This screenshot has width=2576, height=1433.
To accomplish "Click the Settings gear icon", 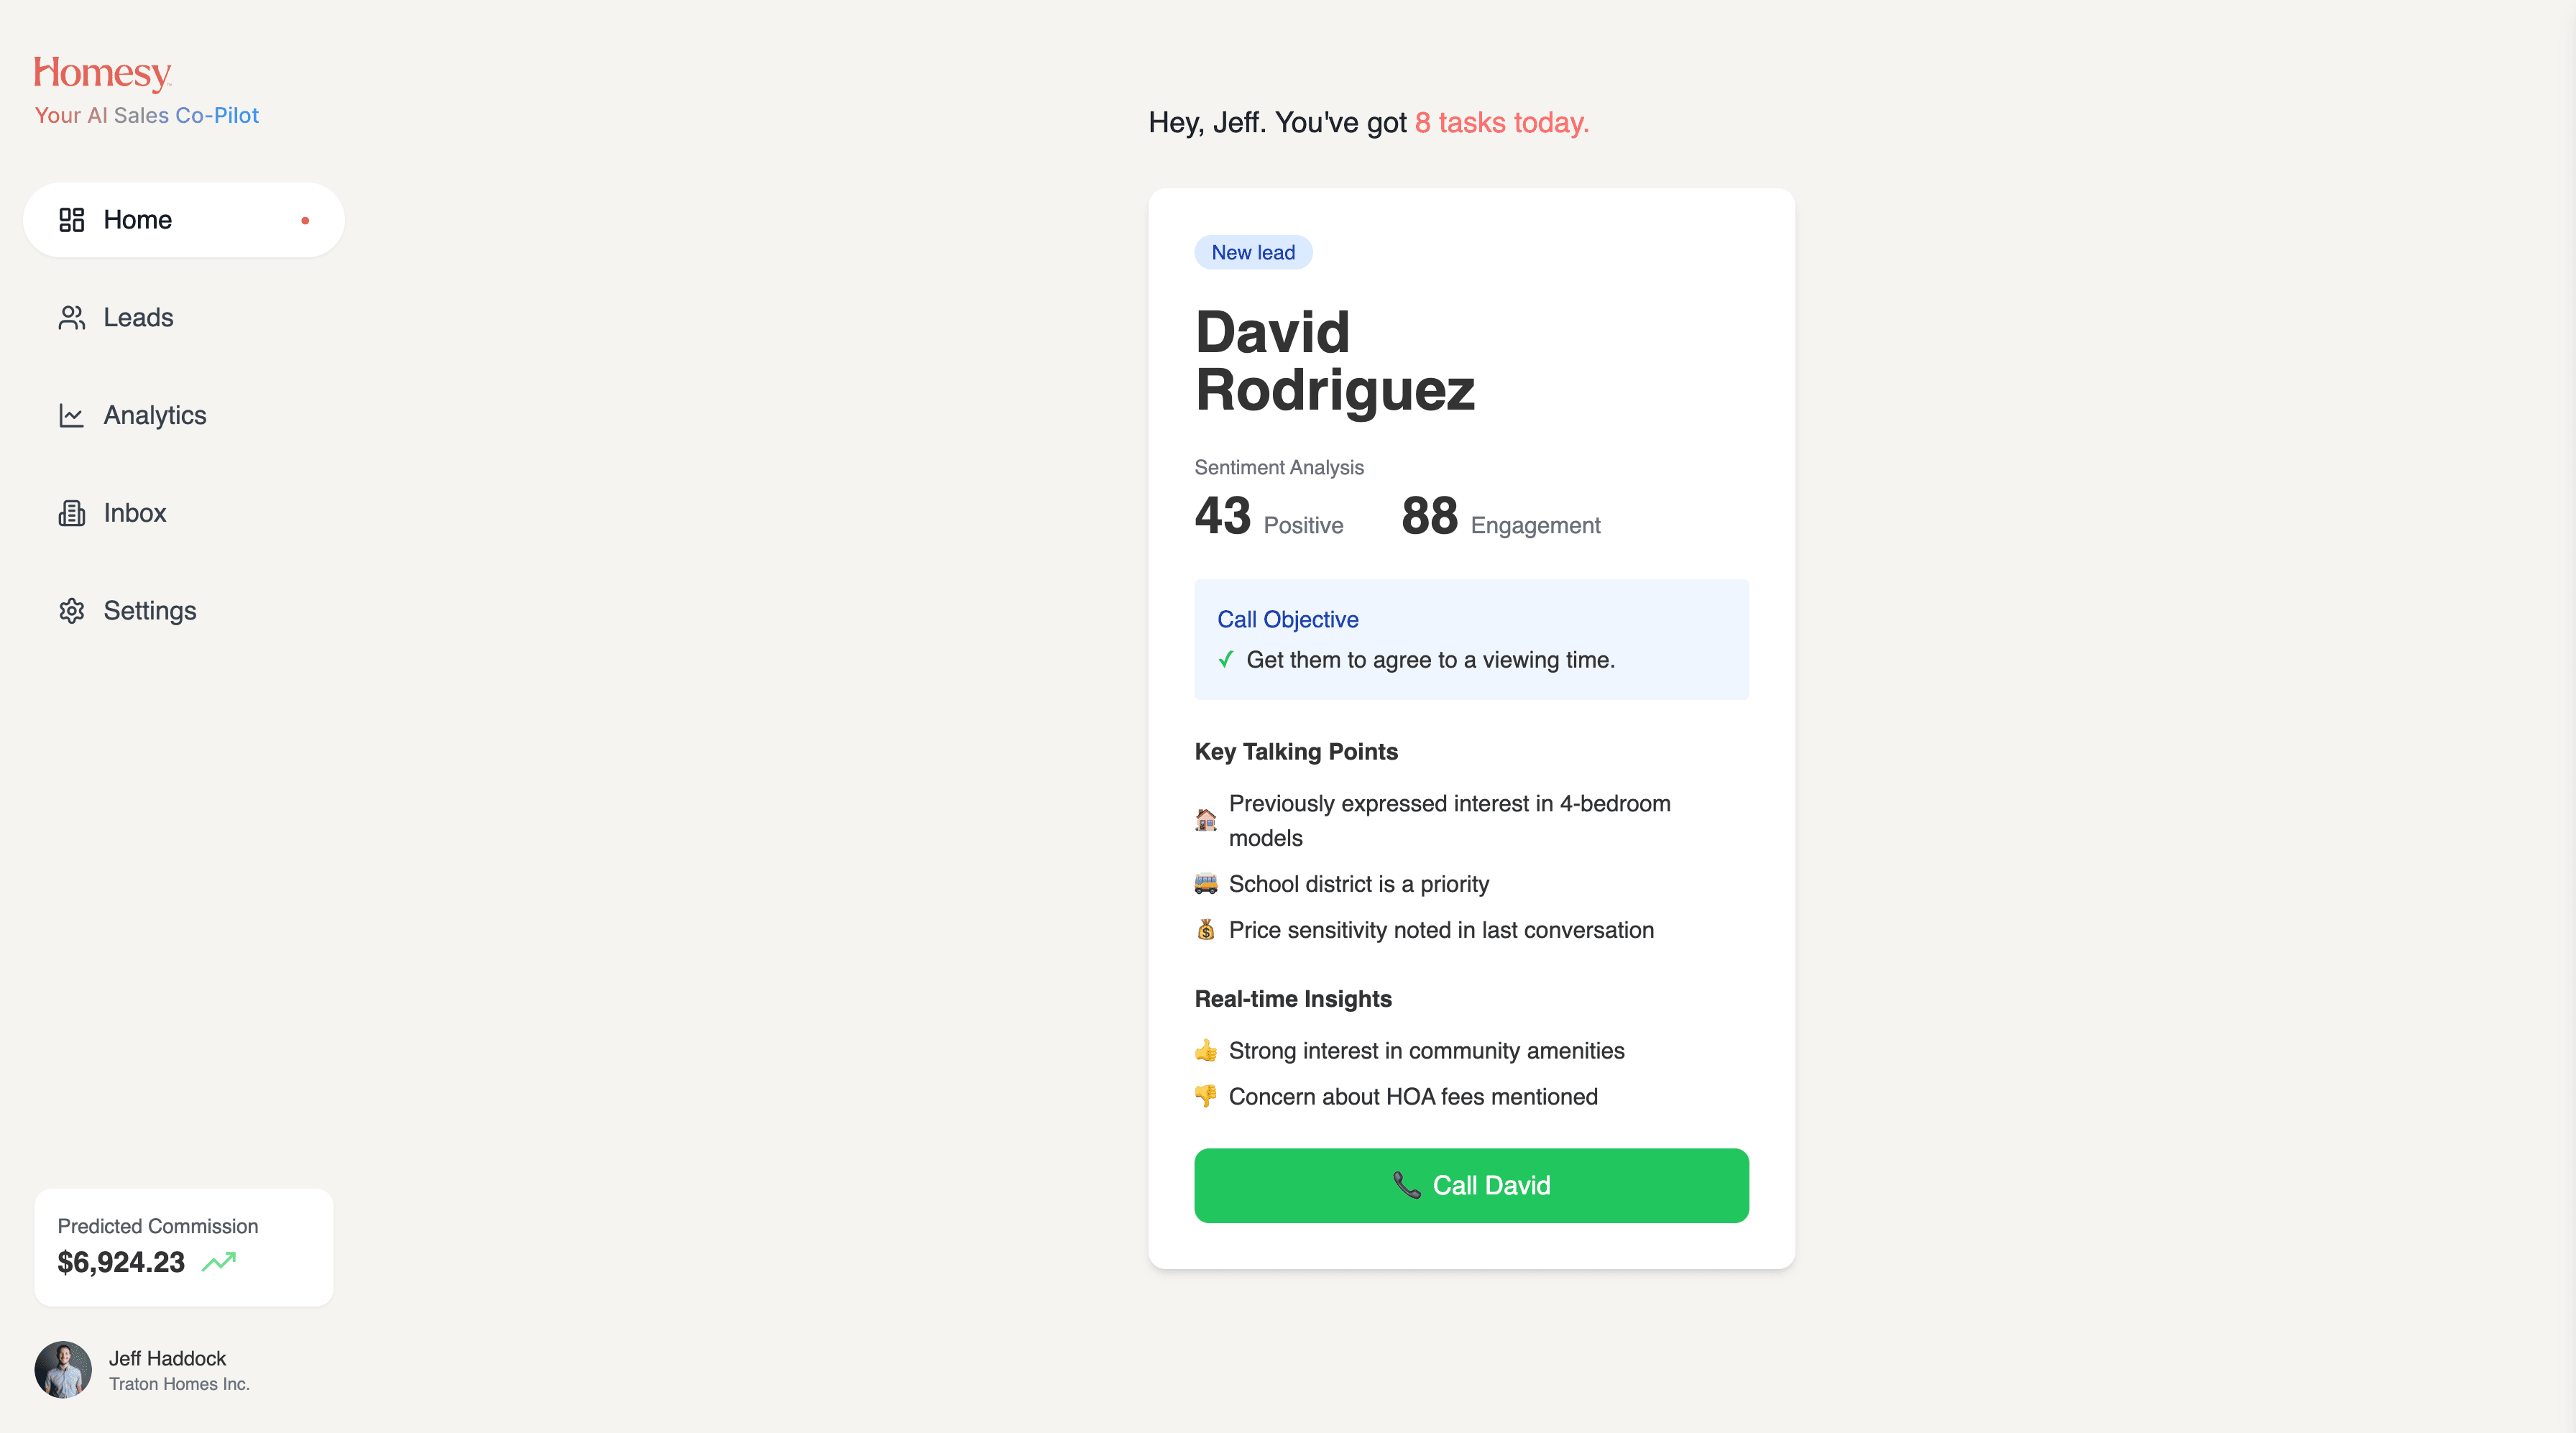I will click(x=70, y=611).
